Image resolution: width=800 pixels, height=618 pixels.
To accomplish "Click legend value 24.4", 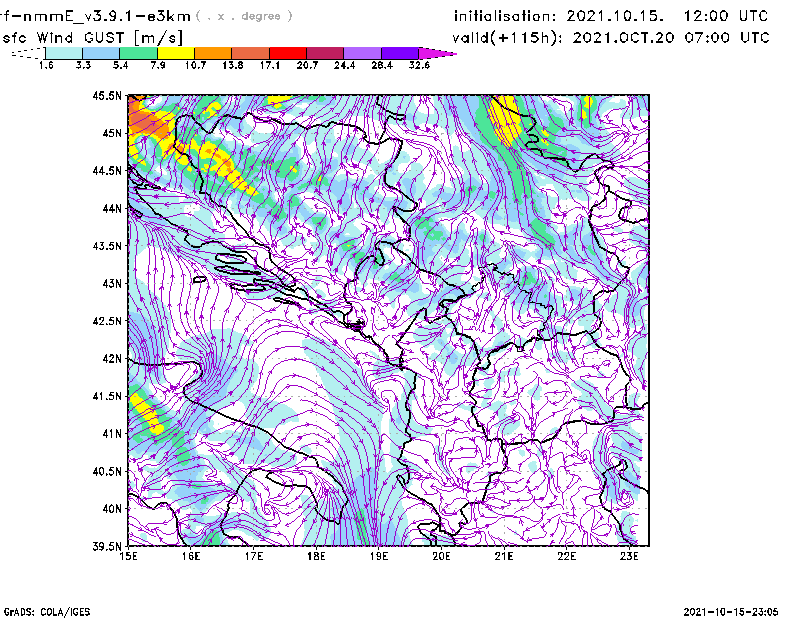I will pos(344,65).
